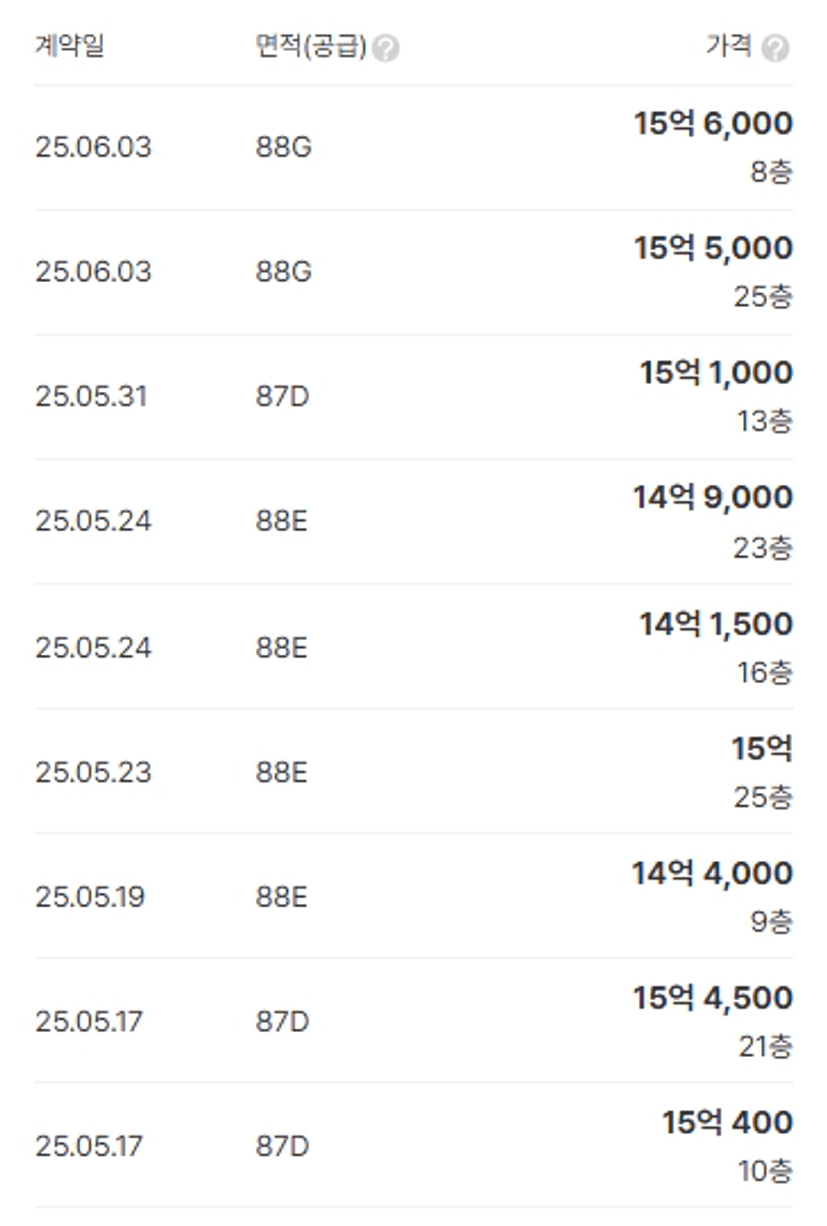Click the help icon next to 면적(공급)
The width and height of the screenshot is (827, 1226).
pos(386,48)
